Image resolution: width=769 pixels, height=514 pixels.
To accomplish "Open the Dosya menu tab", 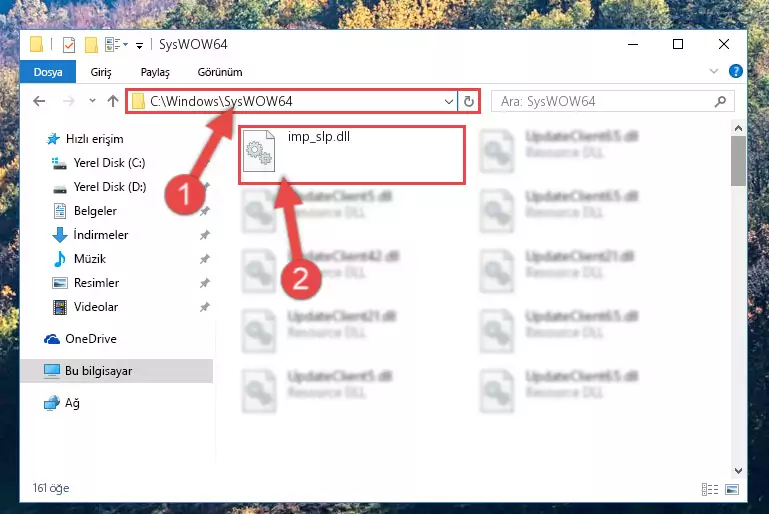I will pos(48,72).
